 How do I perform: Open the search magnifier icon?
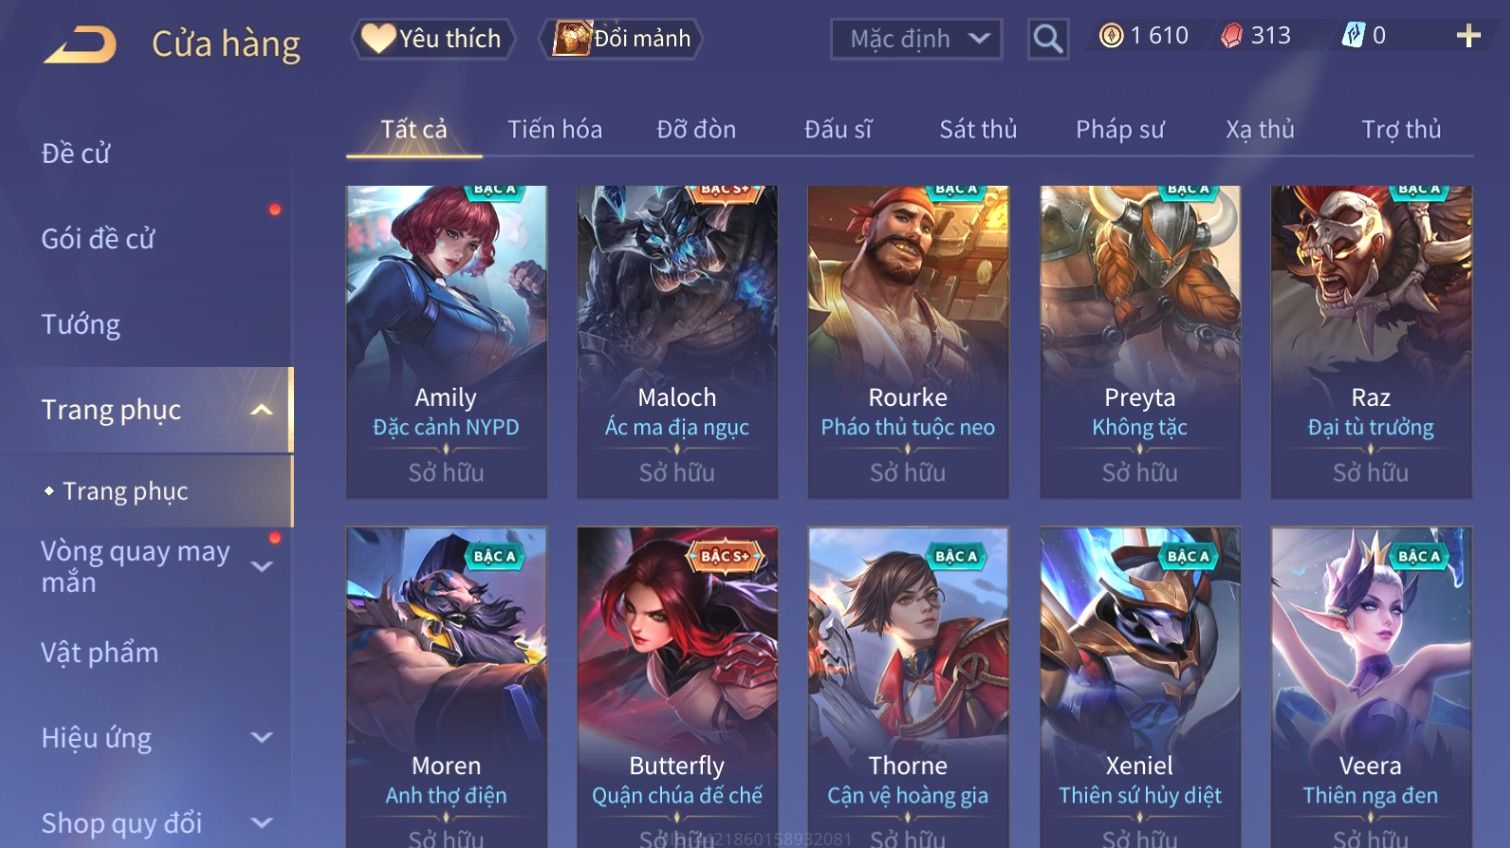click(1047, 39)
